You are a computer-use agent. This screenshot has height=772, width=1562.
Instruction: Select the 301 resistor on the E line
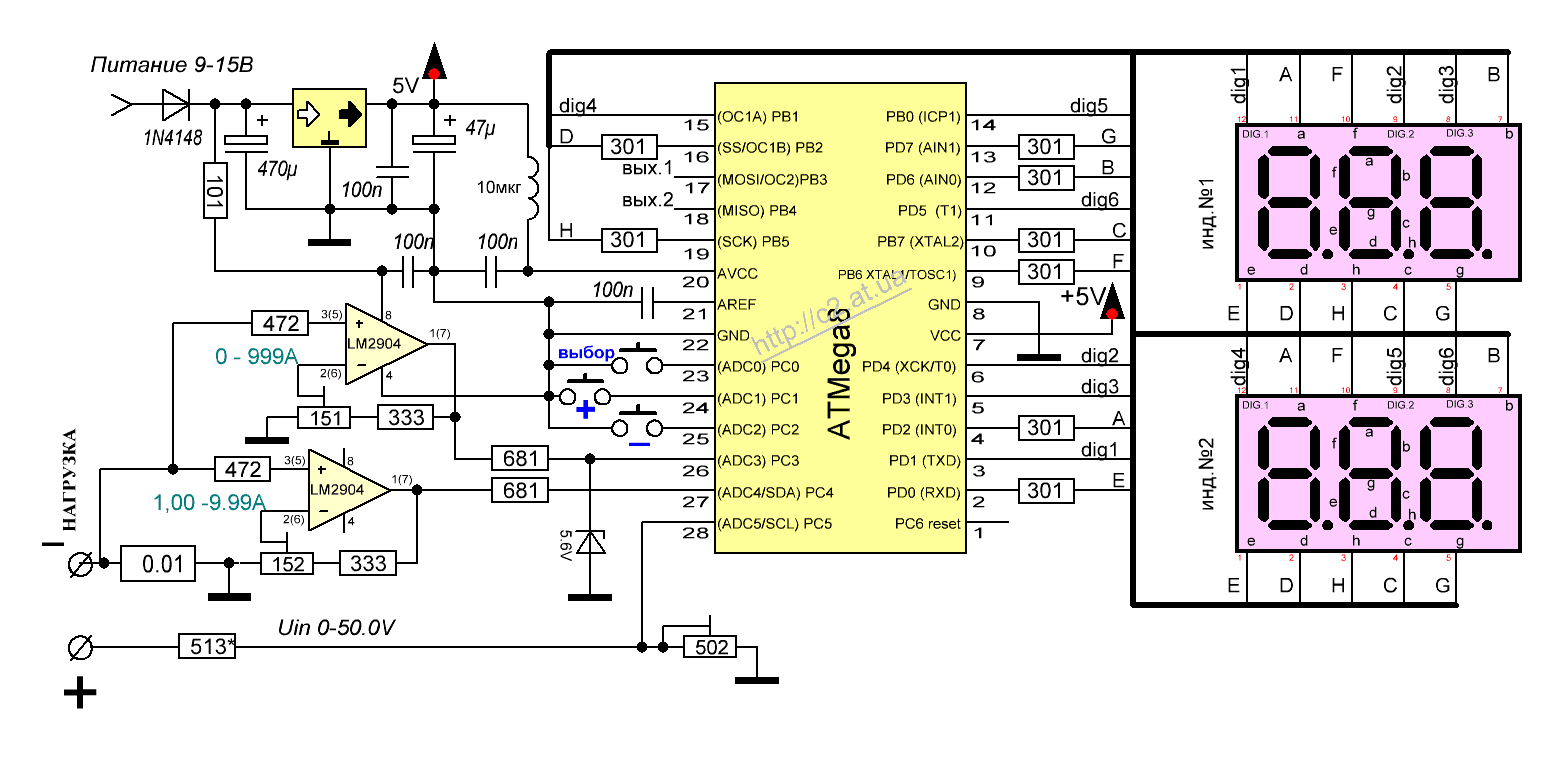click(1045, 490)
